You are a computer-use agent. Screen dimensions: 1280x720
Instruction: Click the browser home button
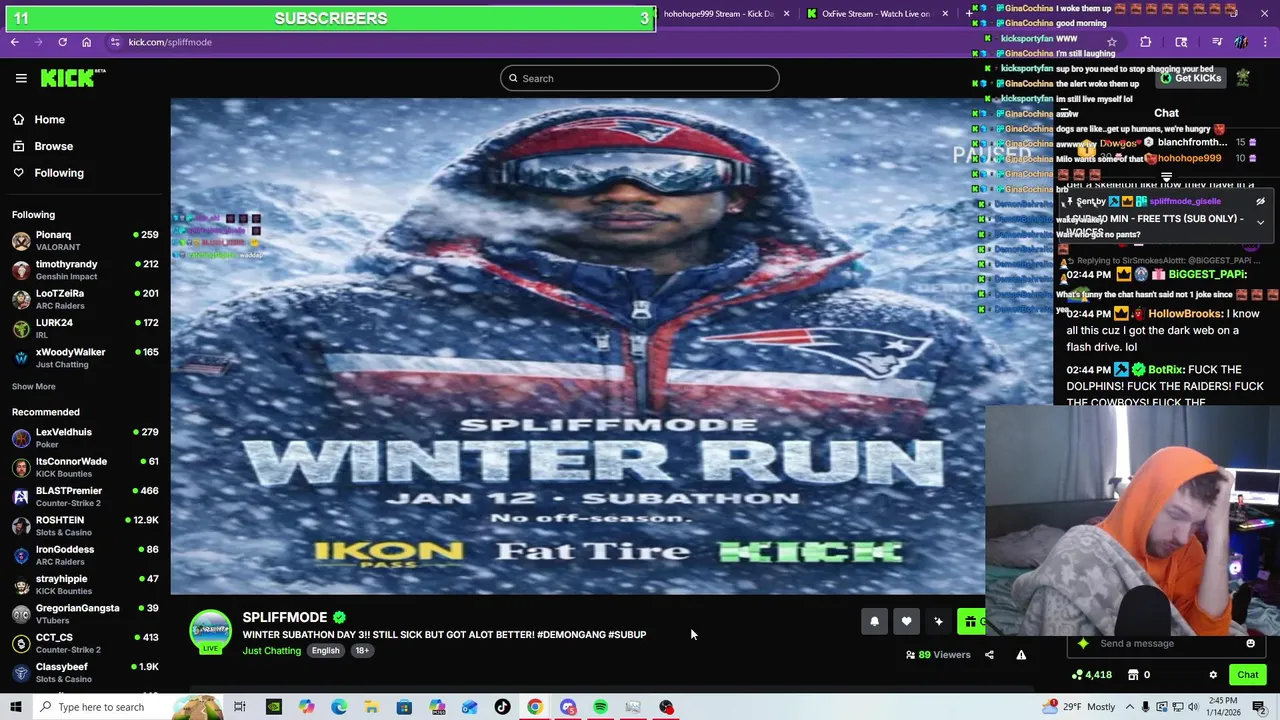coord(86,42)
